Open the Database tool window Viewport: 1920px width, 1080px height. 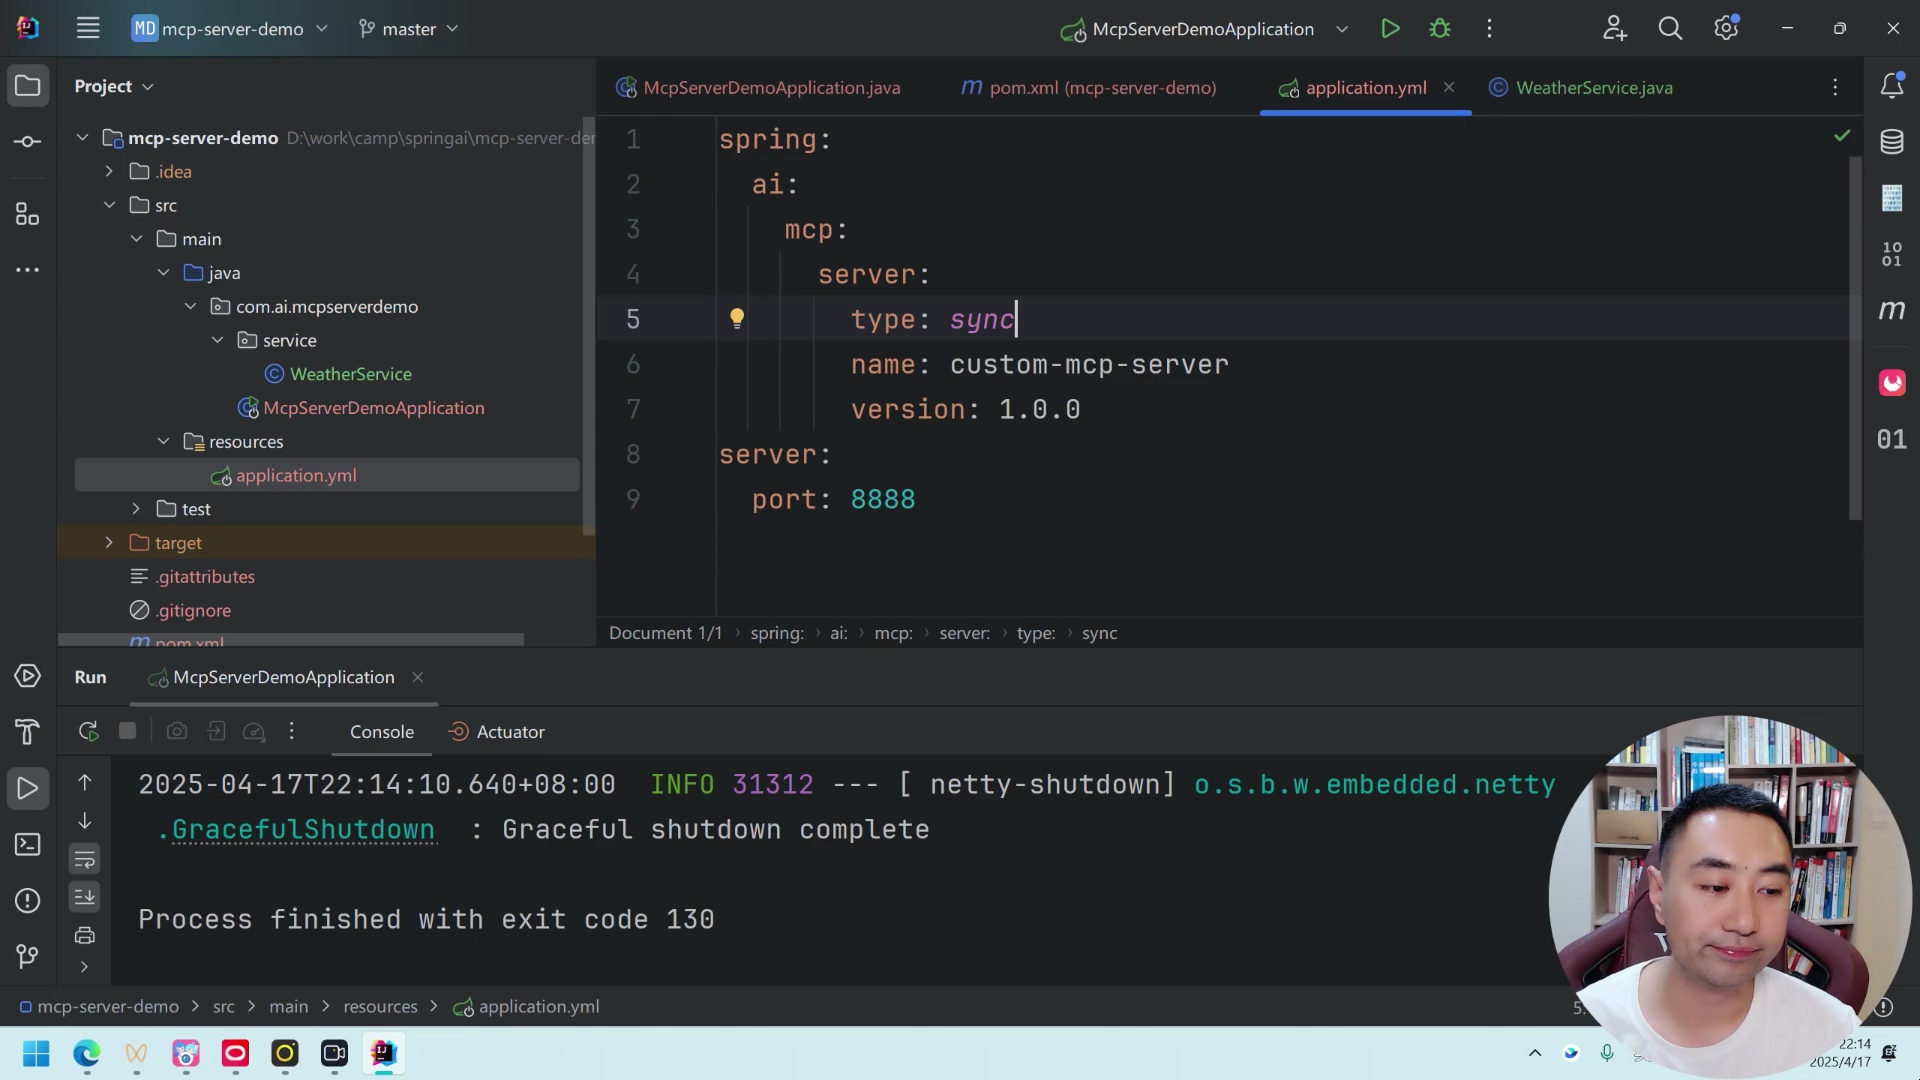click(x=1891, y=141)
